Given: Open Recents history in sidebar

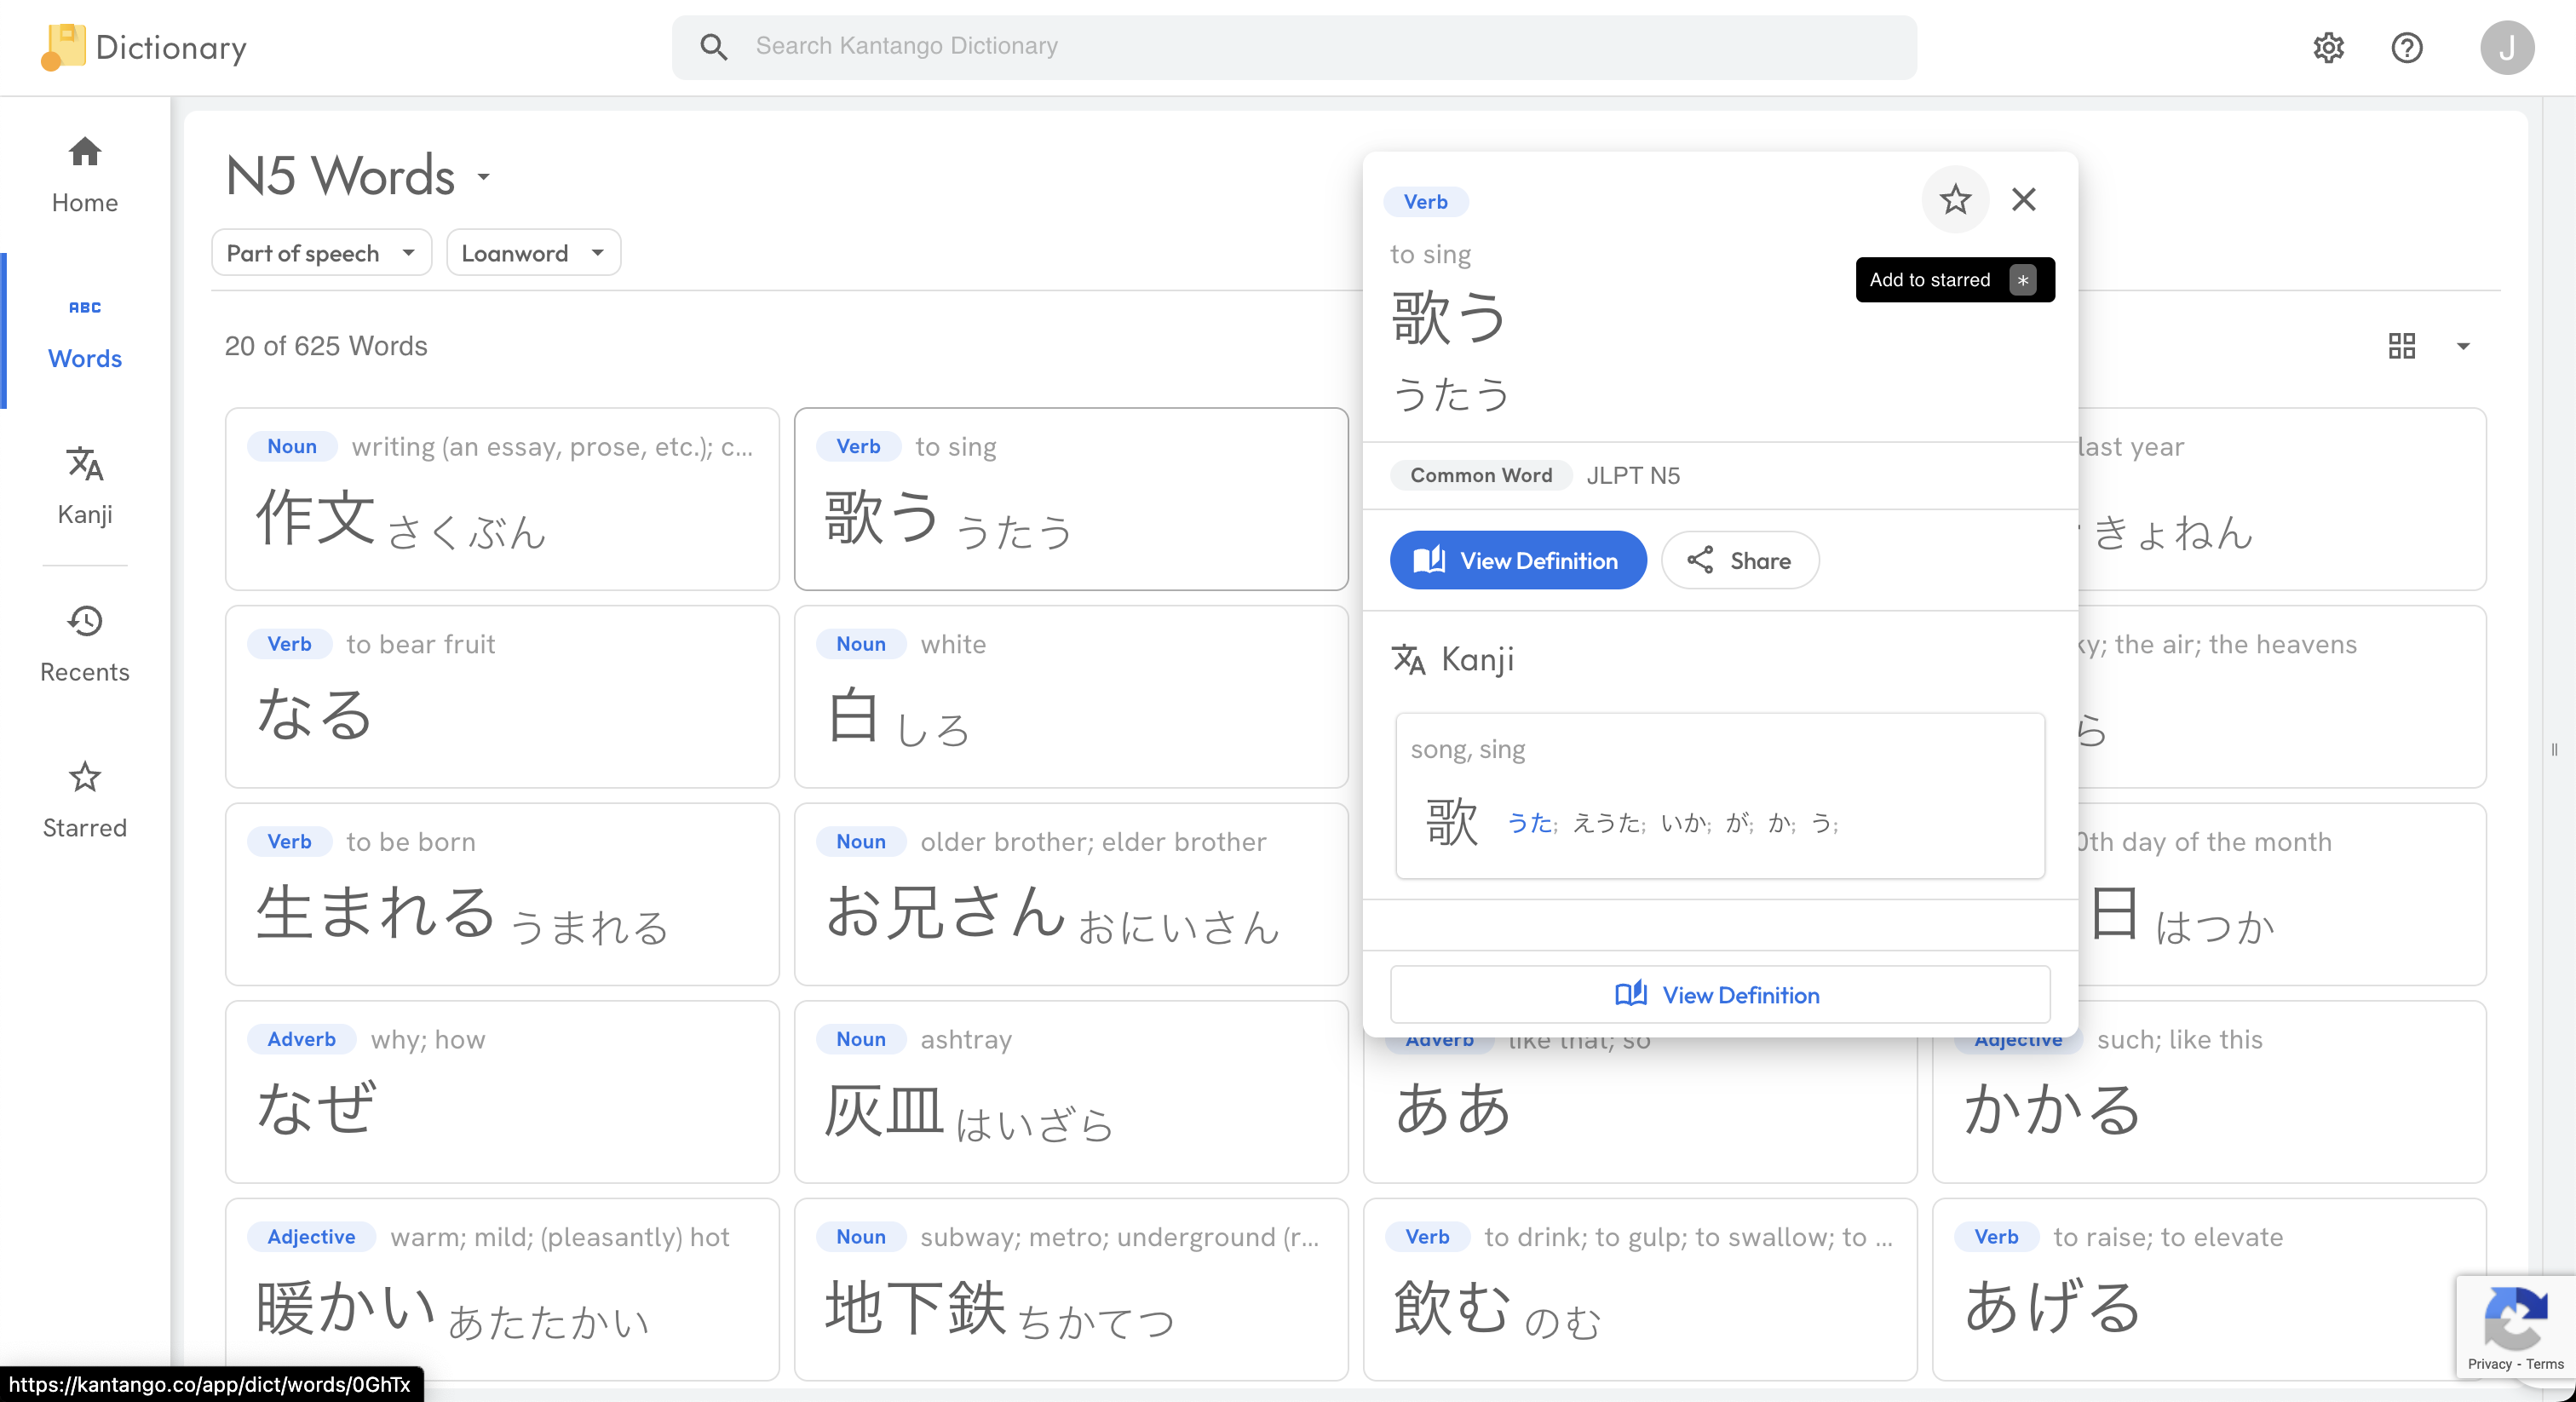Looking at the screenshot, I should pyautogui.click(x=85, y=643).
